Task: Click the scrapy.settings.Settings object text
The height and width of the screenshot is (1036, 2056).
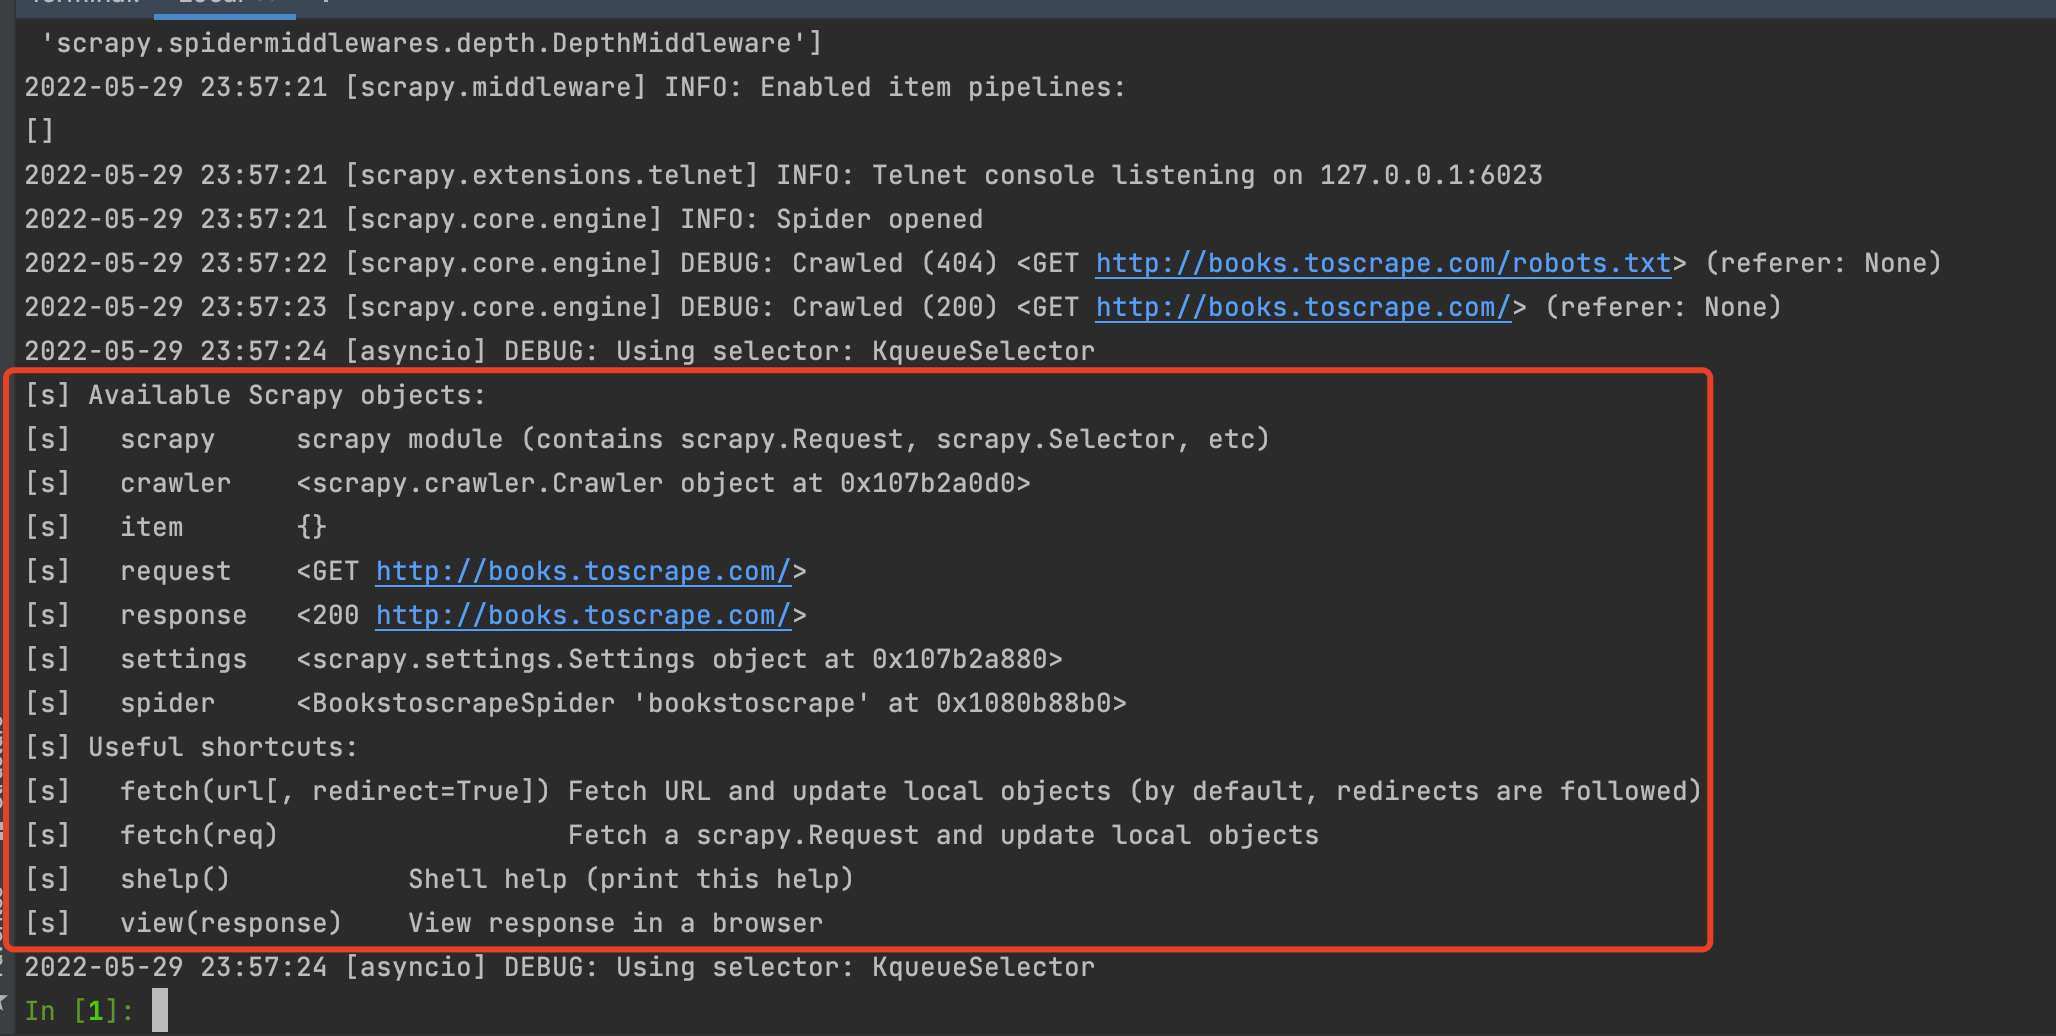Action: [679, 659]
